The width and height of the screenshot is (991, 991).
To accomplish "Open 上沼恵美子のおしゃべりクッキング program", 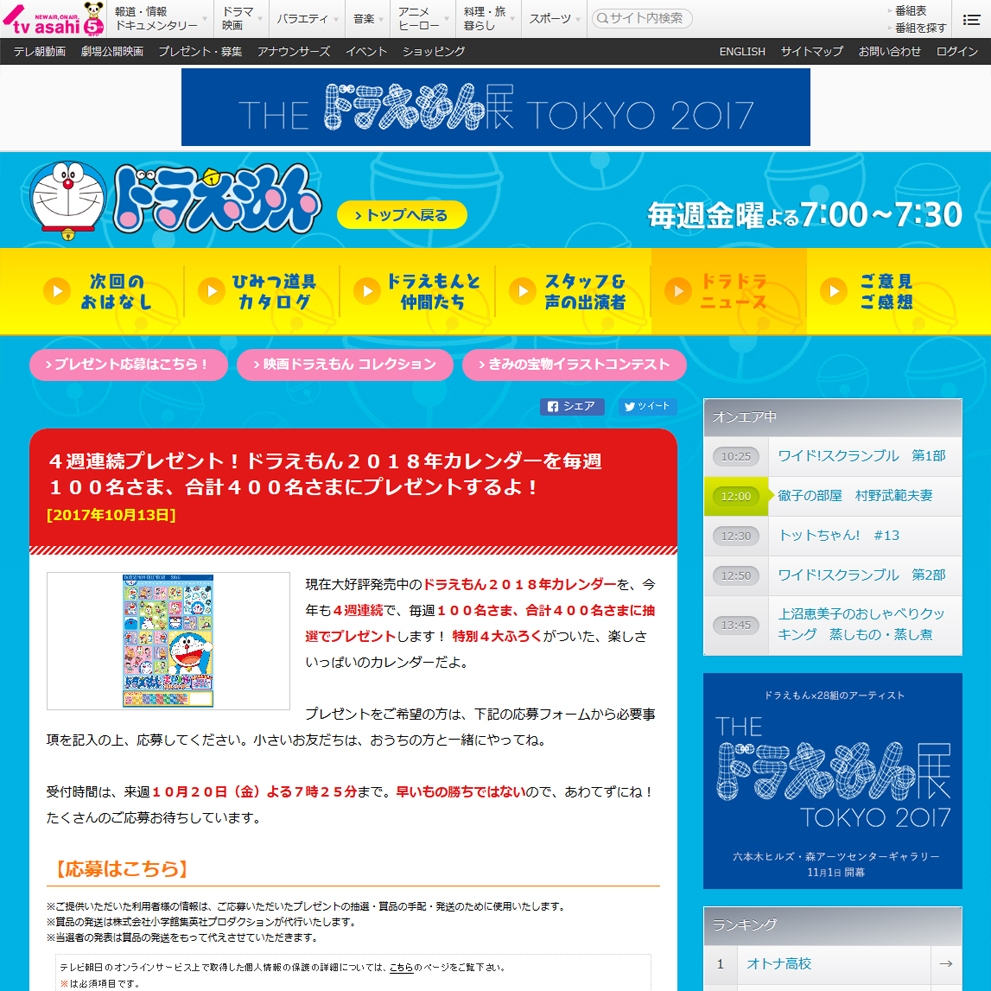I will click(x=861, y=624).
